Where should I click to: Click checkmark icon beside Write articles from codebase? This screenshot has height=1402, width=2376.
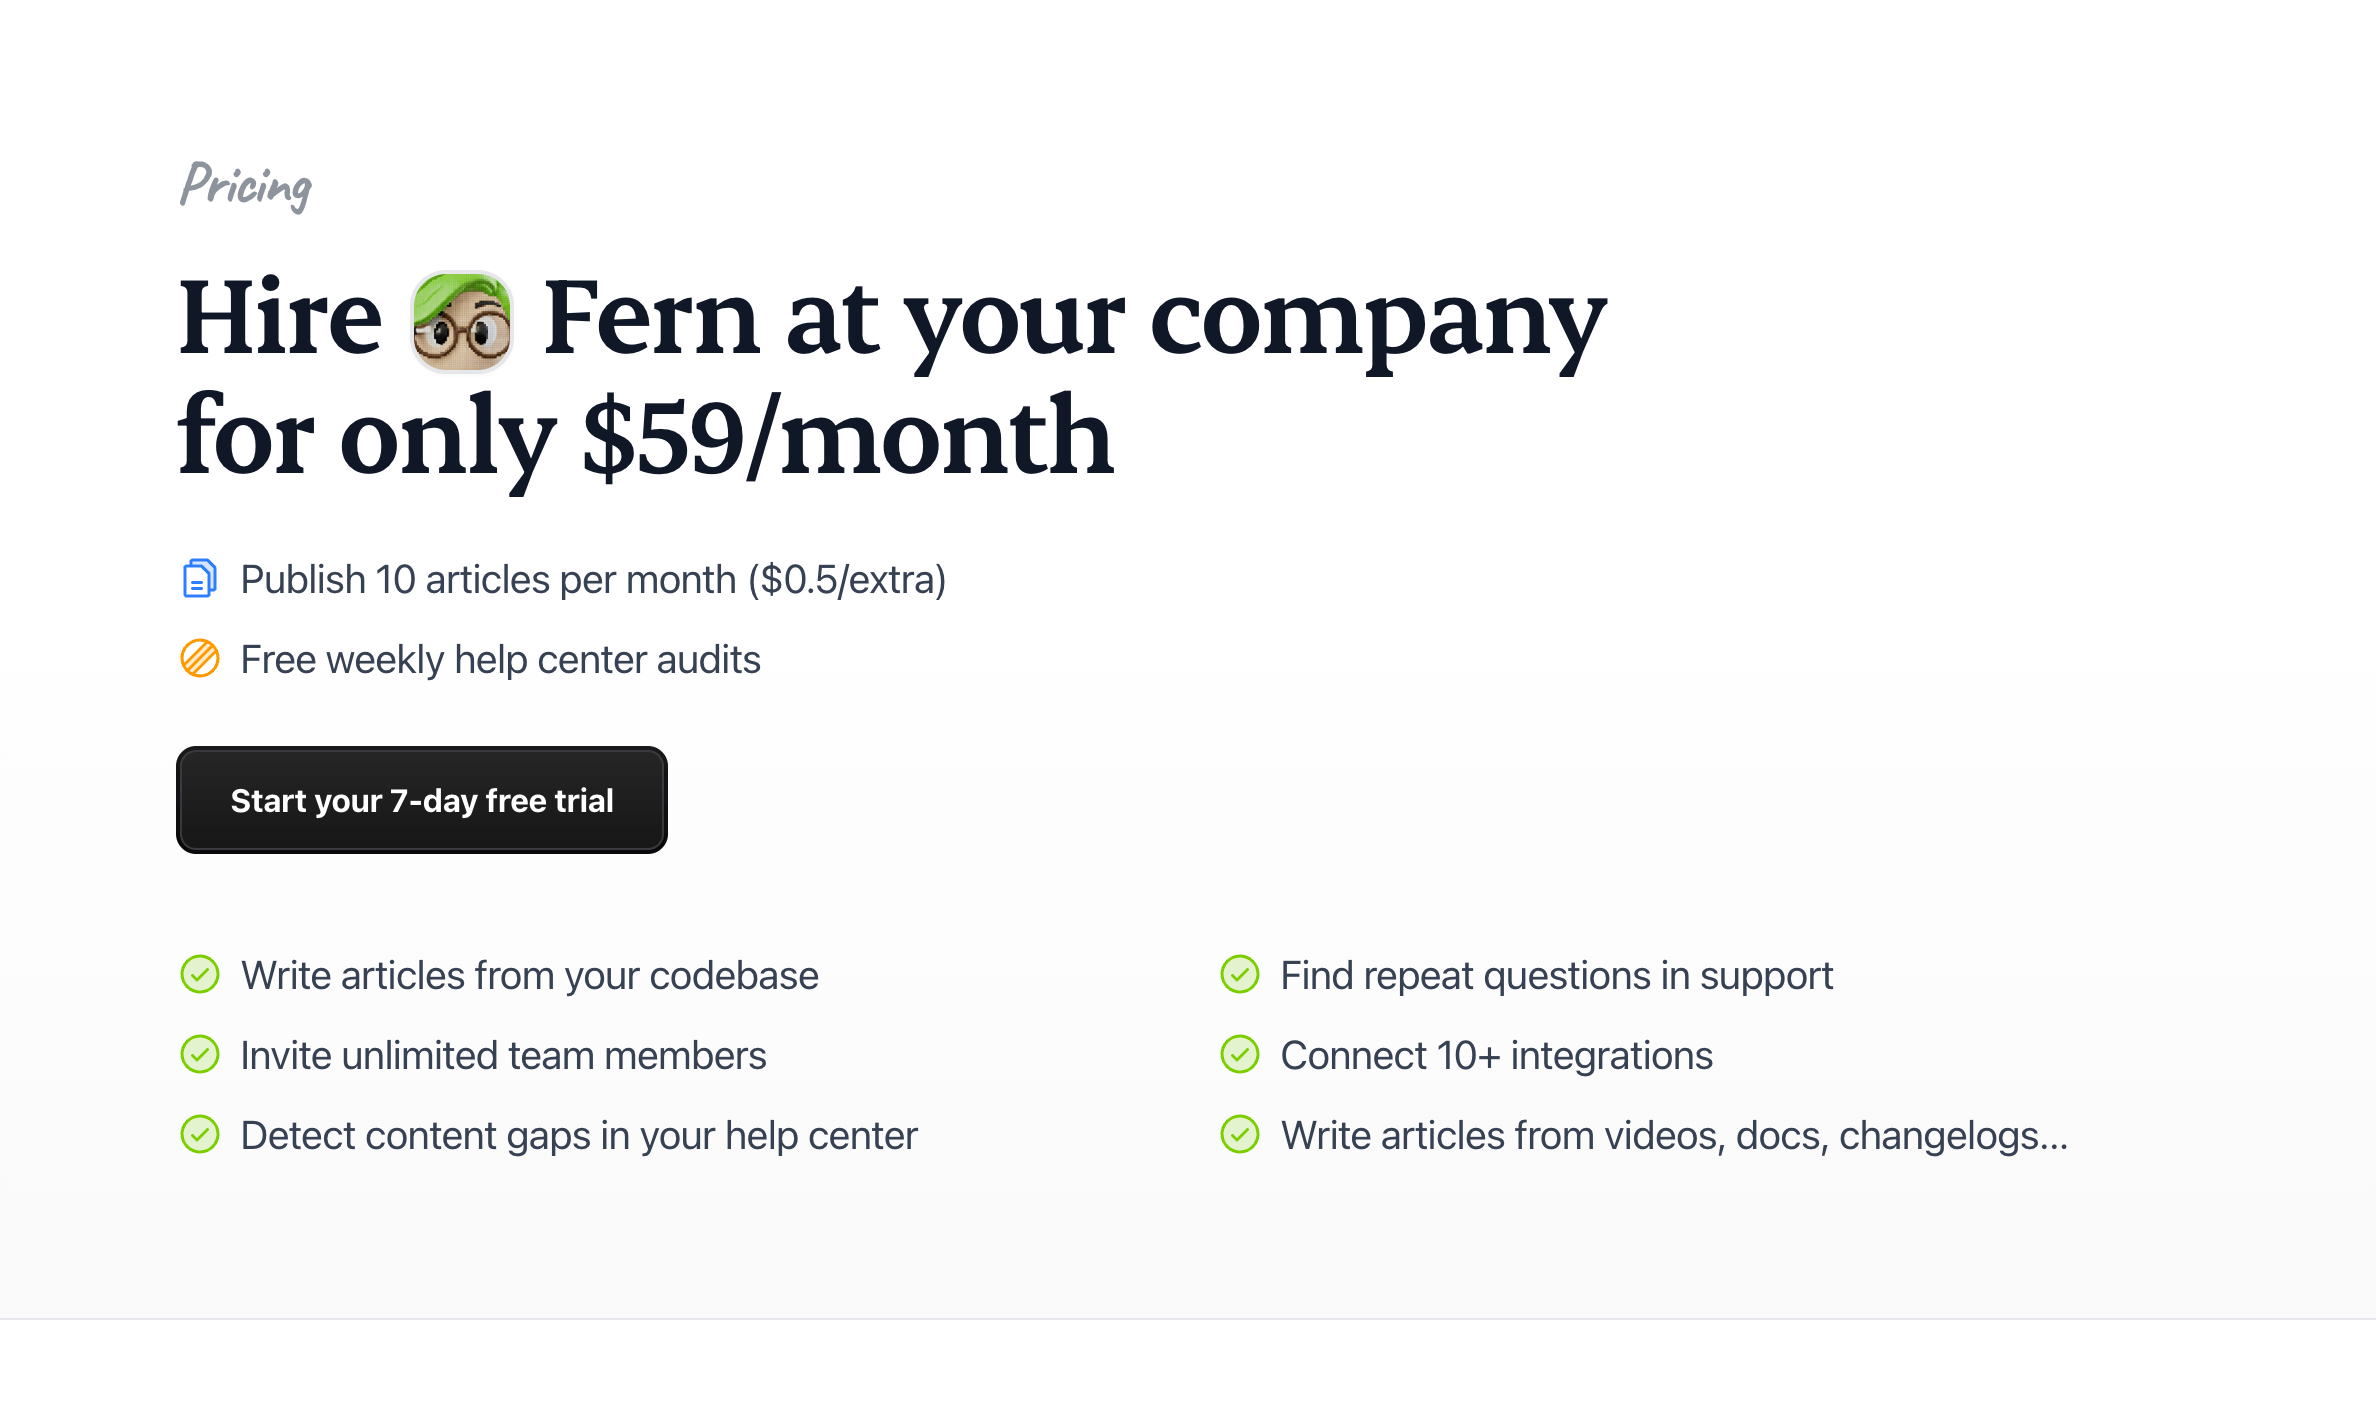click(x=200, y=975)
